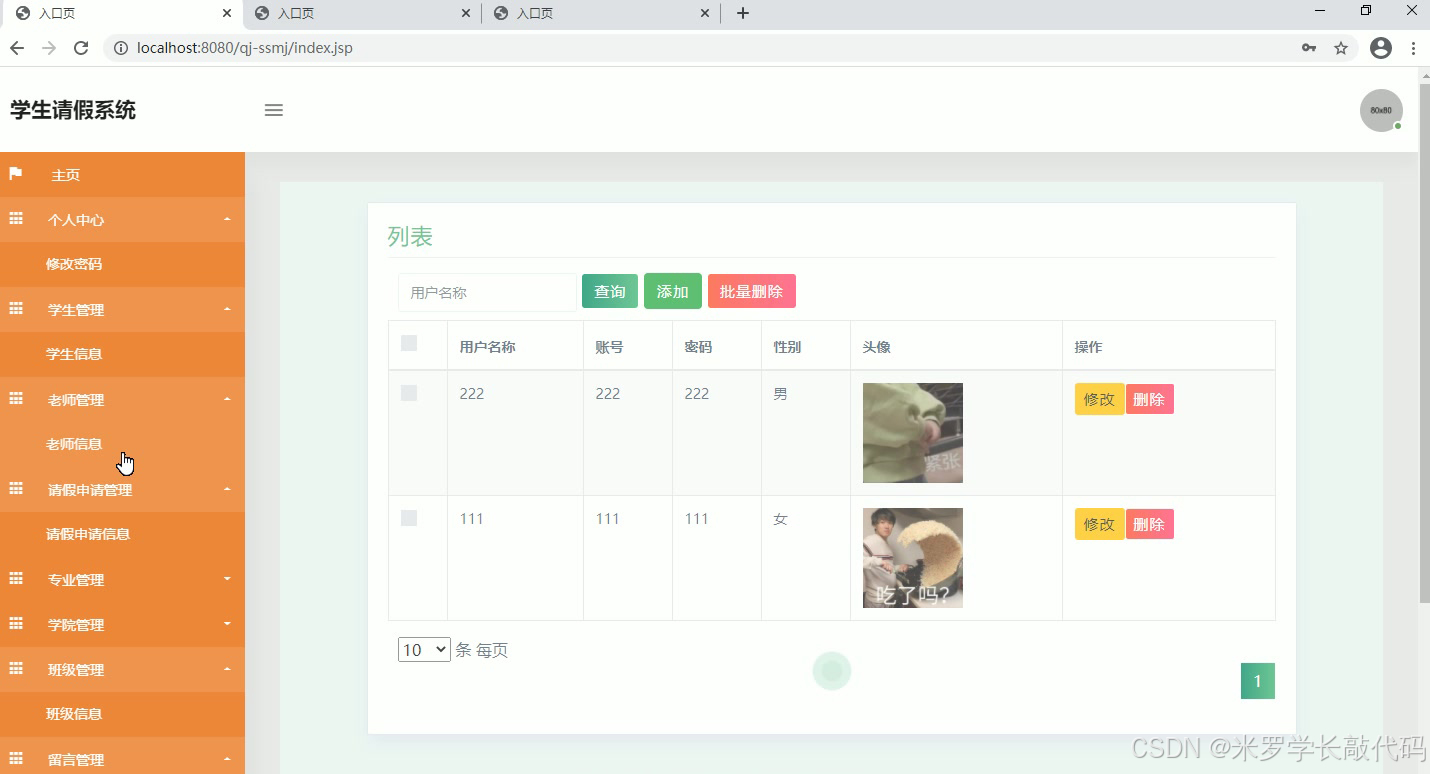Open the per-page count dropdown showing 10
Screen dimensions: 1430x774
tap(423, 649)
